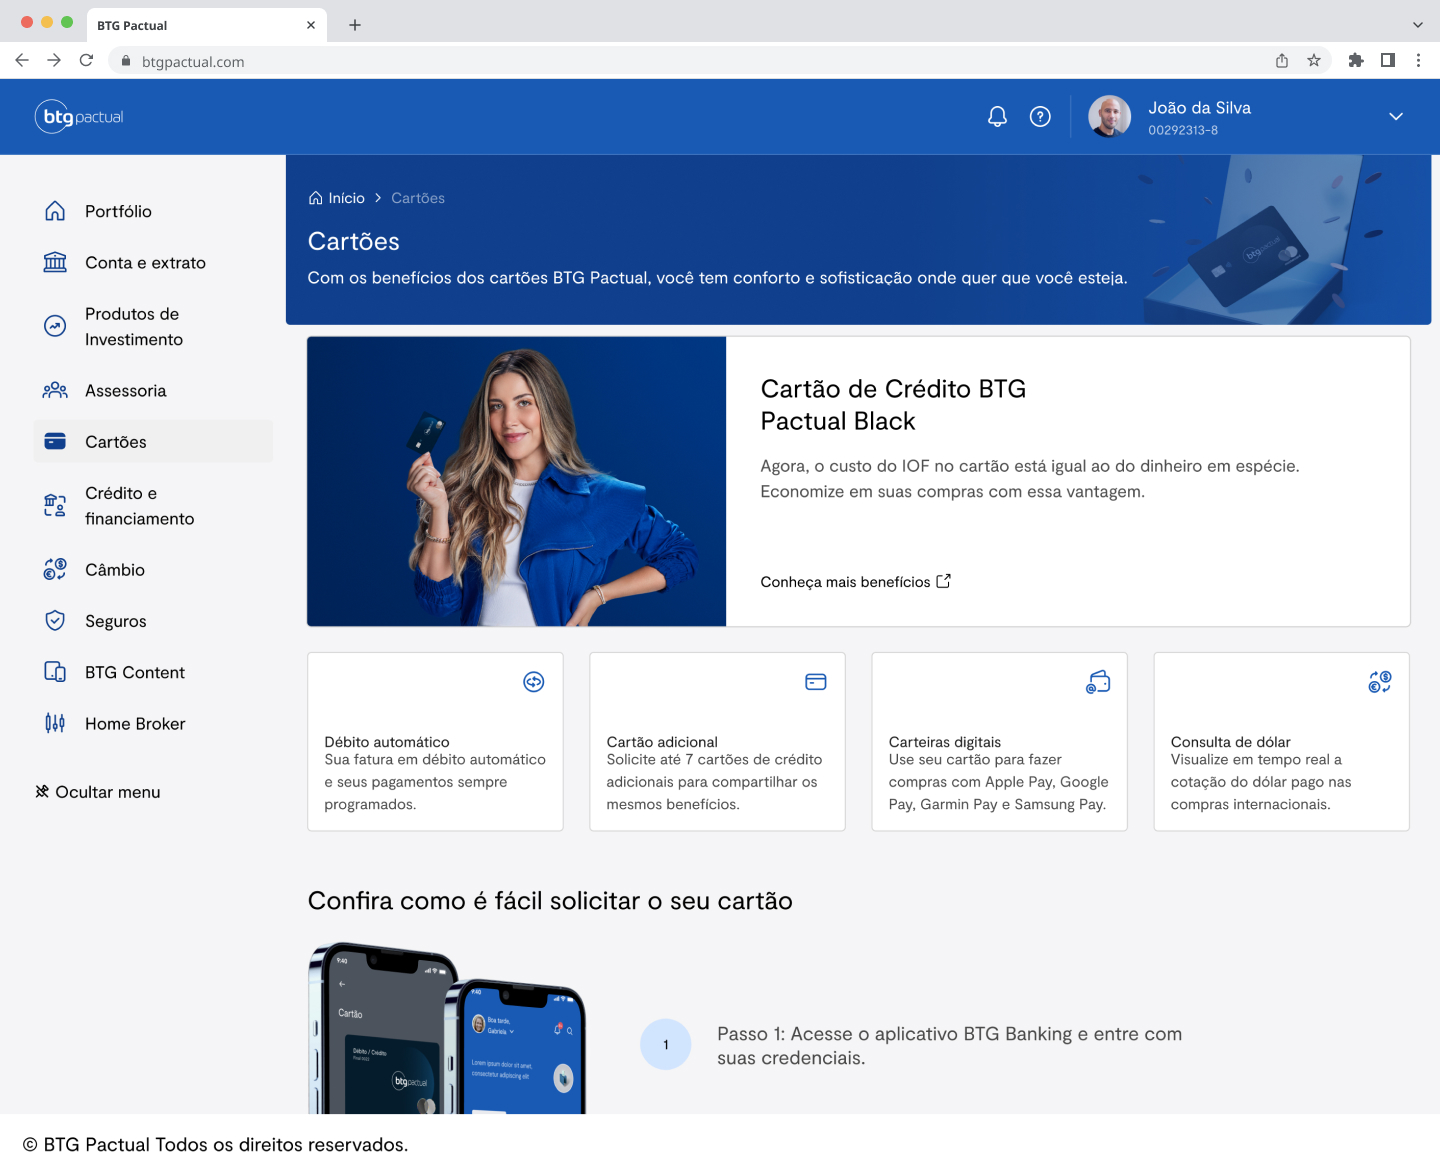Click the BTG Content devices icon
The height and width of the screenshot is (1165, 1440).
click(x=55, y=672)
